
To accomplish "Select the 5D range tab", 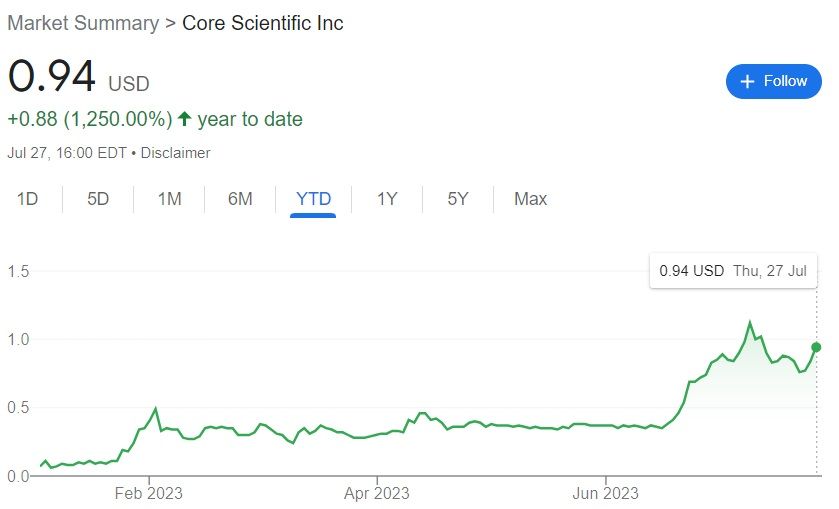I will (98, 199).
